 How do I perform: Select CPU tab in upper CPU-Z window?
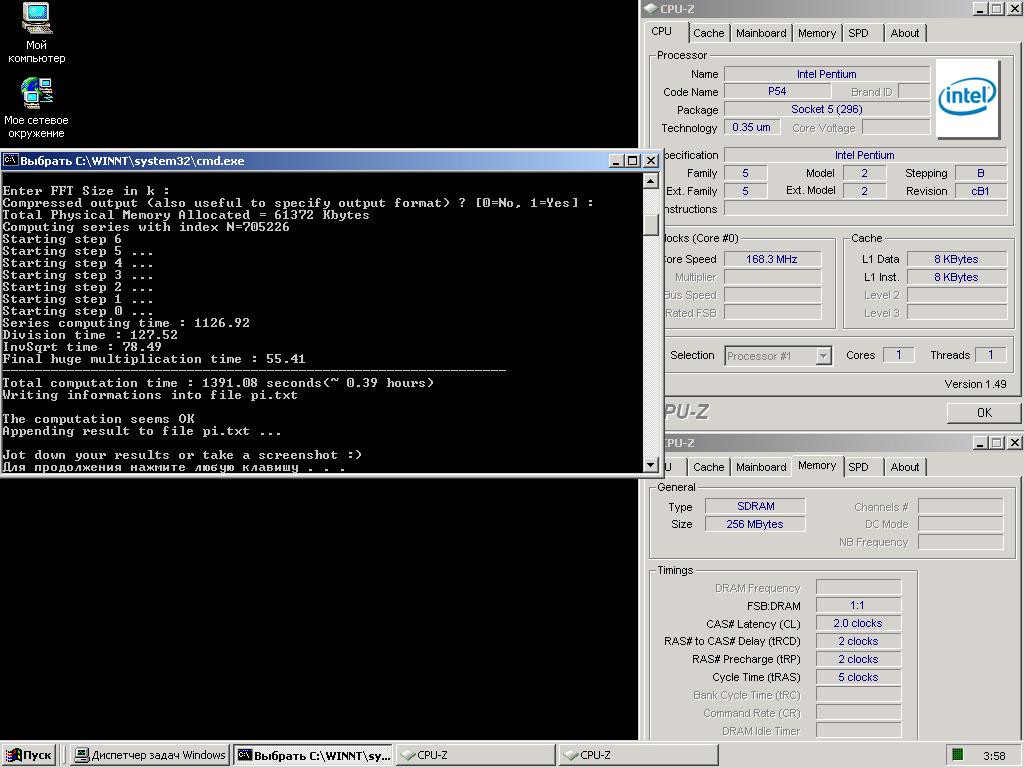coord(662,31)
